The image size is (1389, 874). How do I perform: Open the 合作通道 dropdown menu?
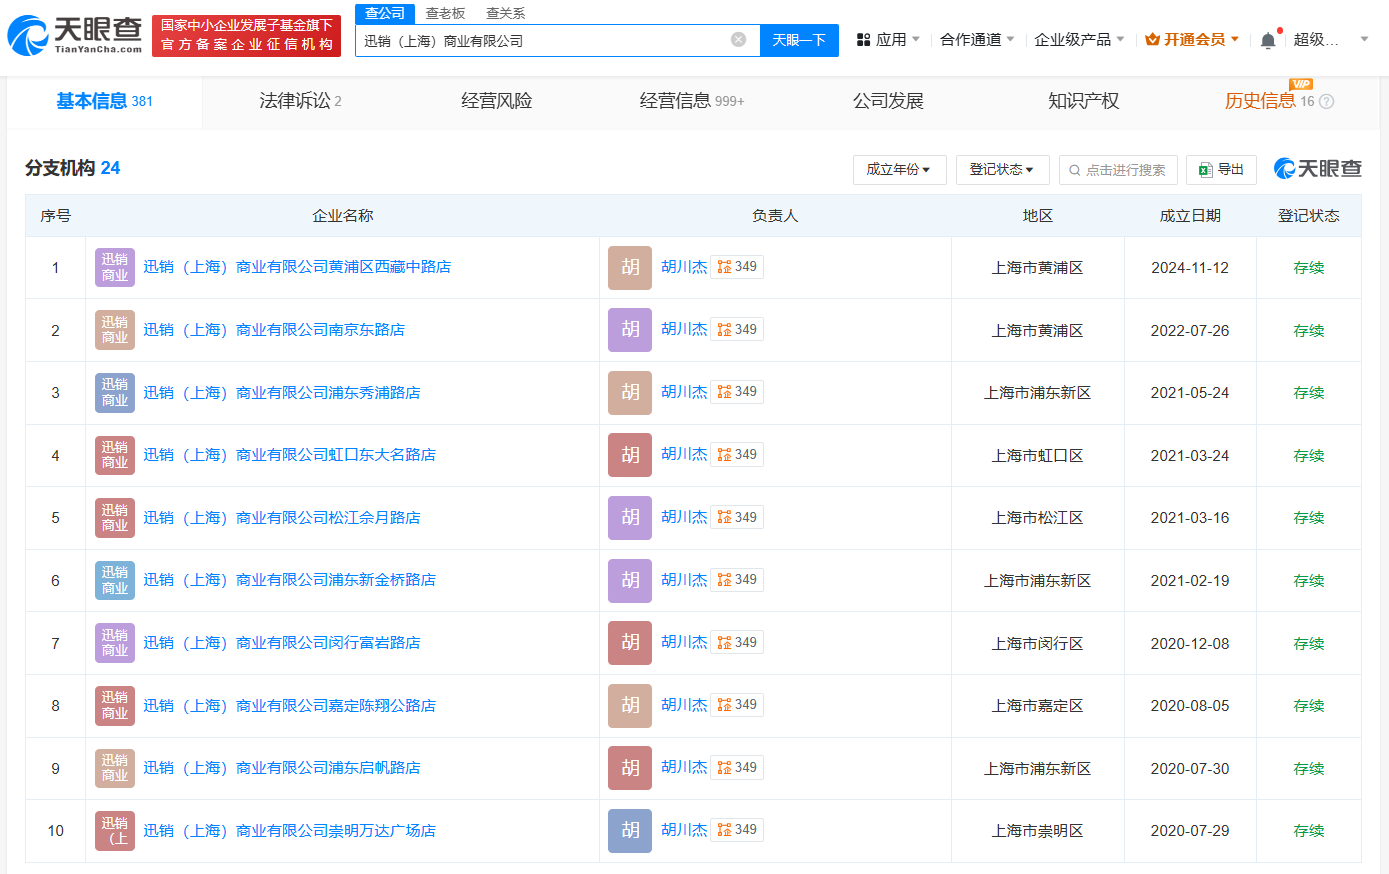tap(977, 40)
